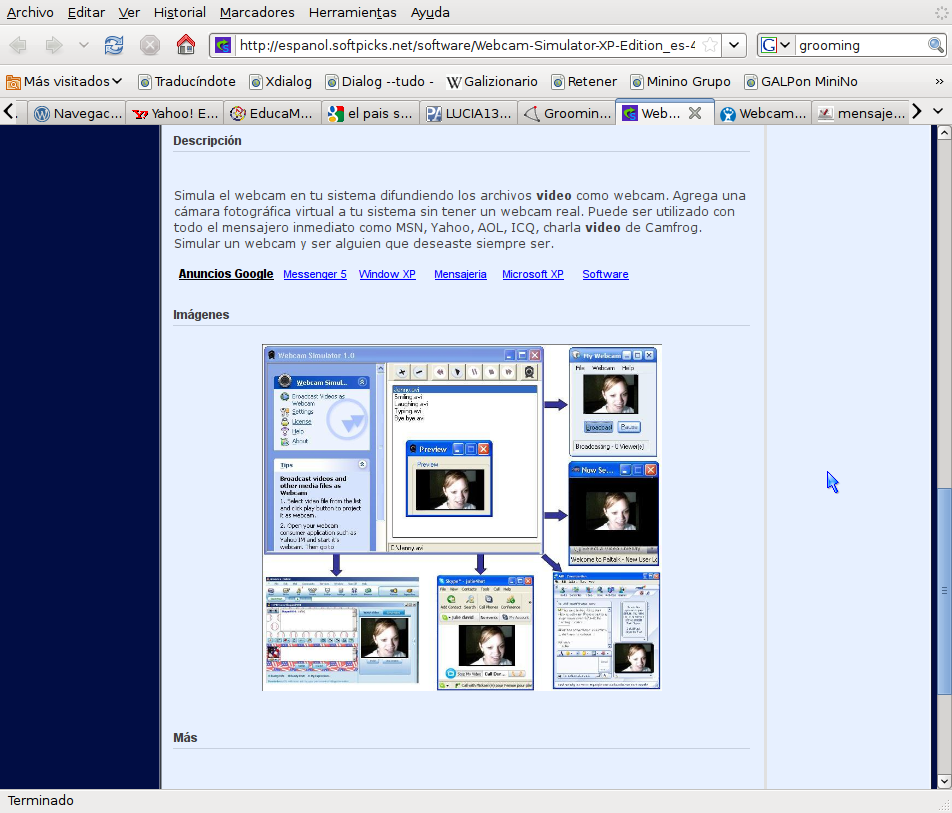The height and width of the screenshot is (813, 952).
Task: Switch to the EducaM... tab
Action: point(273,113)
